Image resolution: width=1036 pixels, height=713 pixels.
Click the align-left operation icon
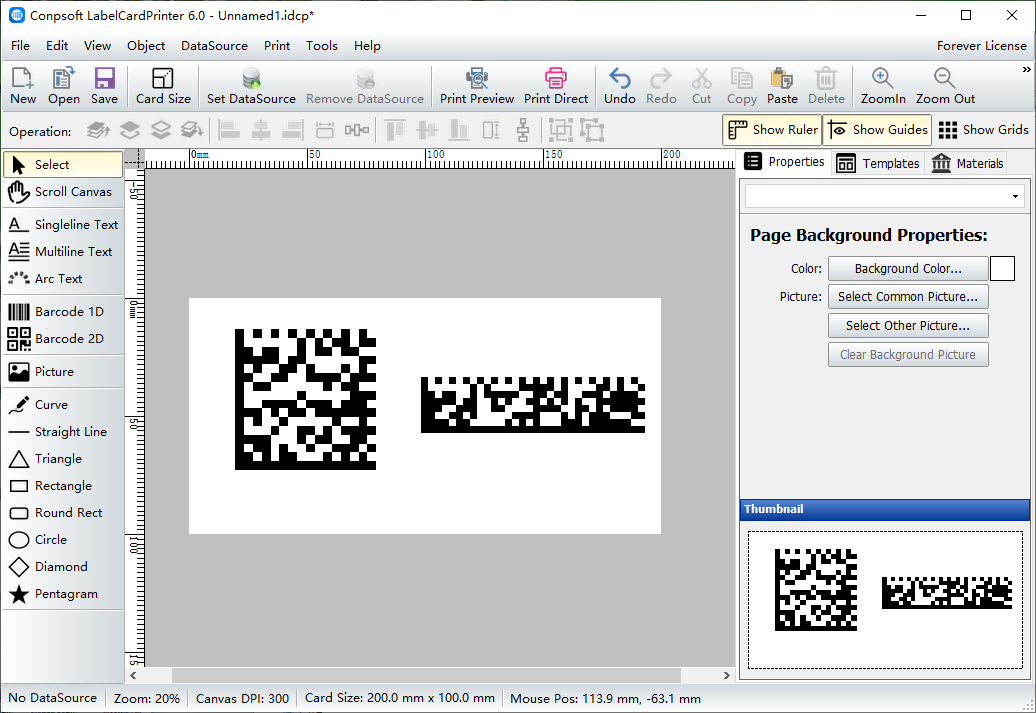point(229,130)
